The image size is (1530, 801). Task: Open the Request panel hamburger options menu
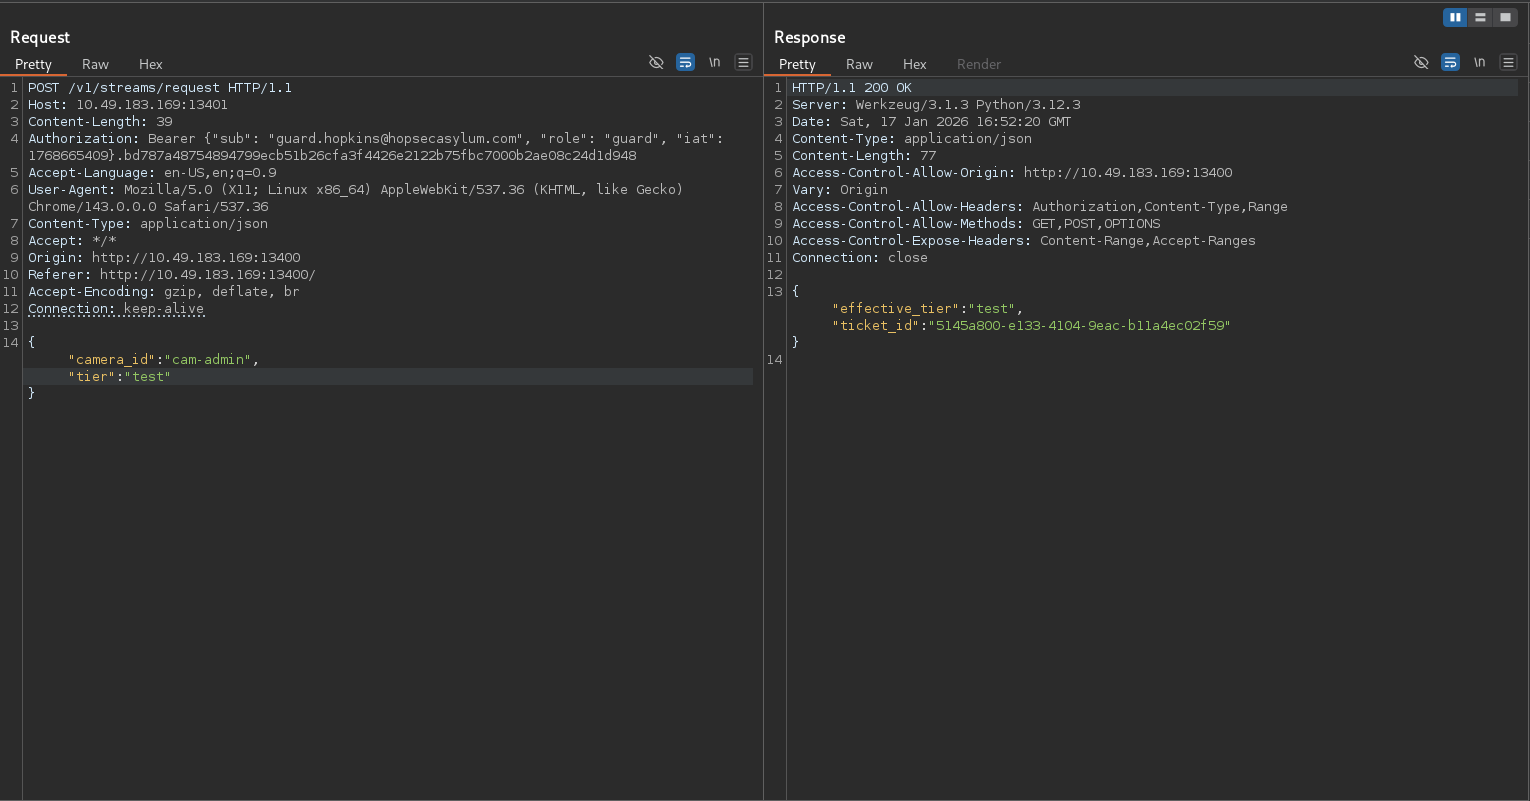pyautogui.click(x=743, y=62)
